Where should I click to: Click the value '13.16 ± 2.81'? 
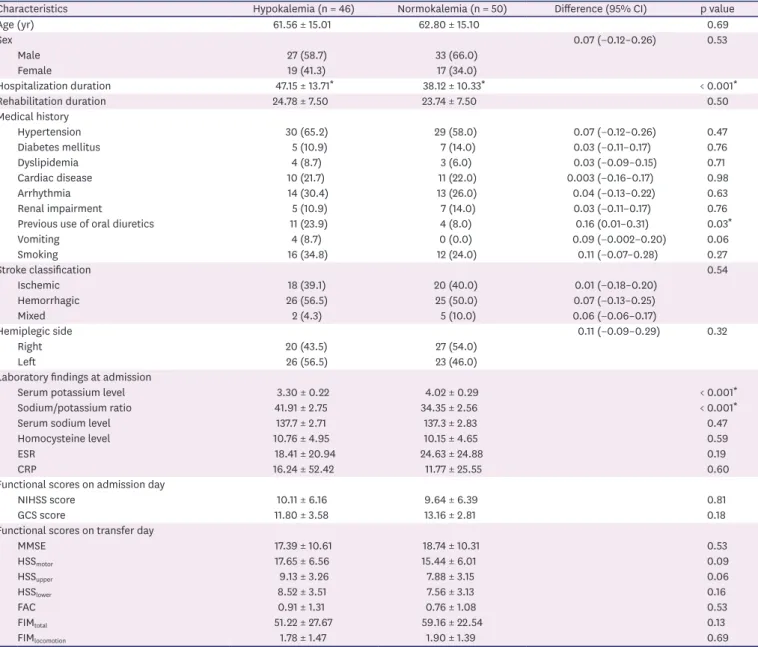pyautogui.click(x=450, y=515)
